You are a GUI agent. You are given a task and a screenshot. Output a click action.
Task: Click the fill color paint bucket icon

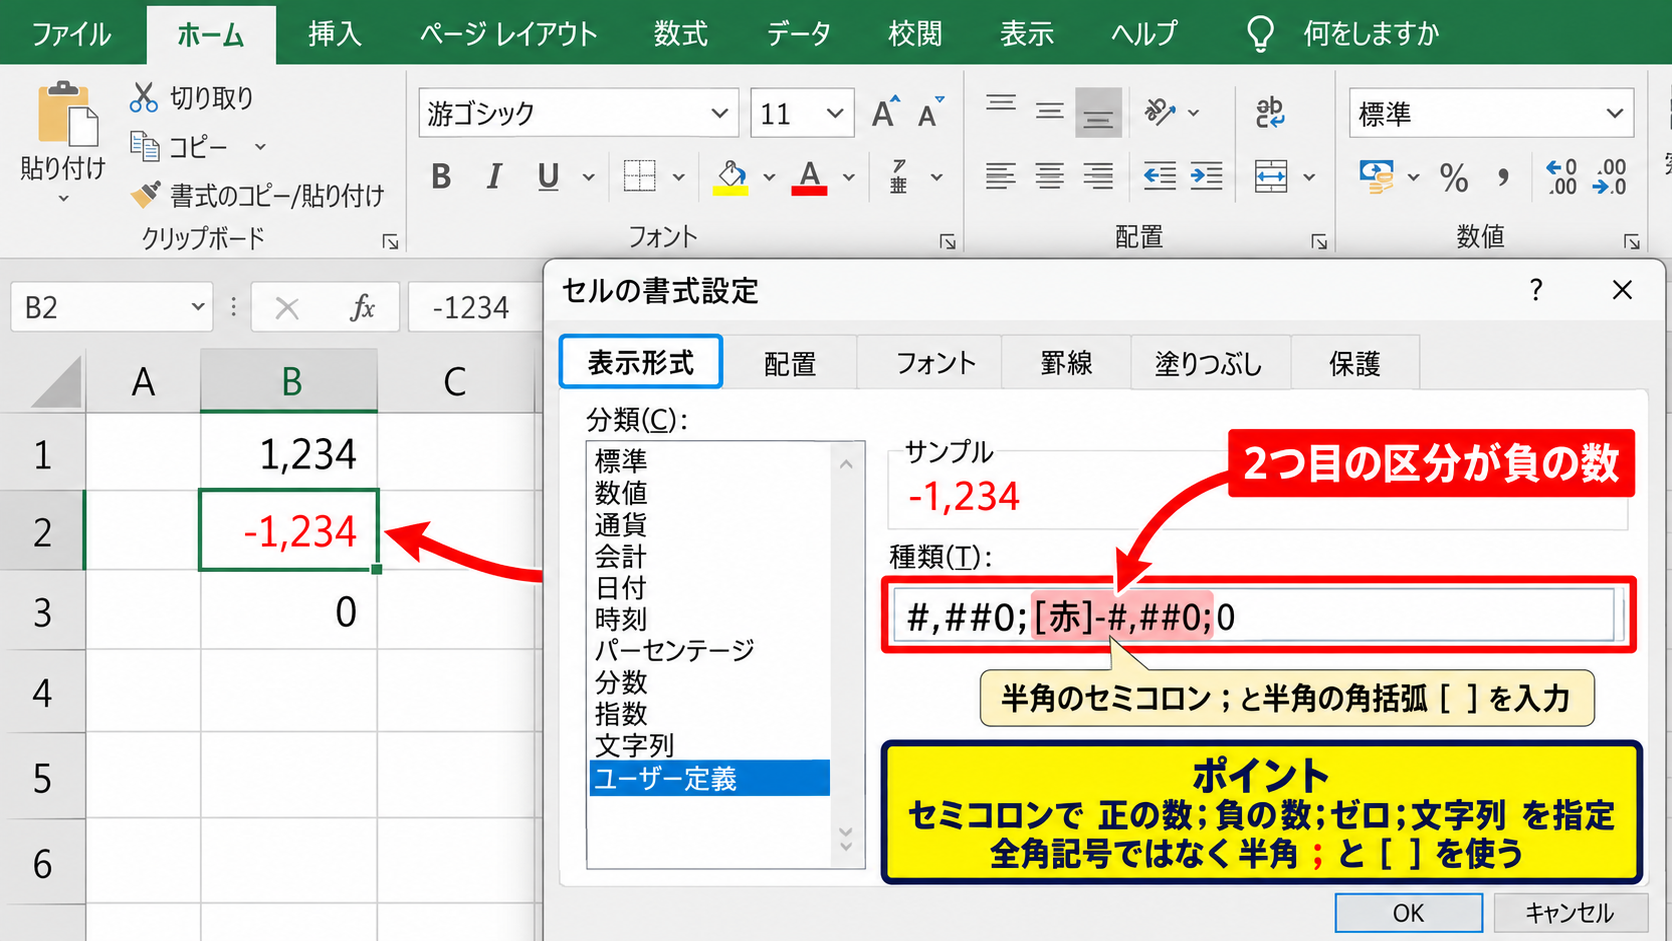click(x=732, y=177)
